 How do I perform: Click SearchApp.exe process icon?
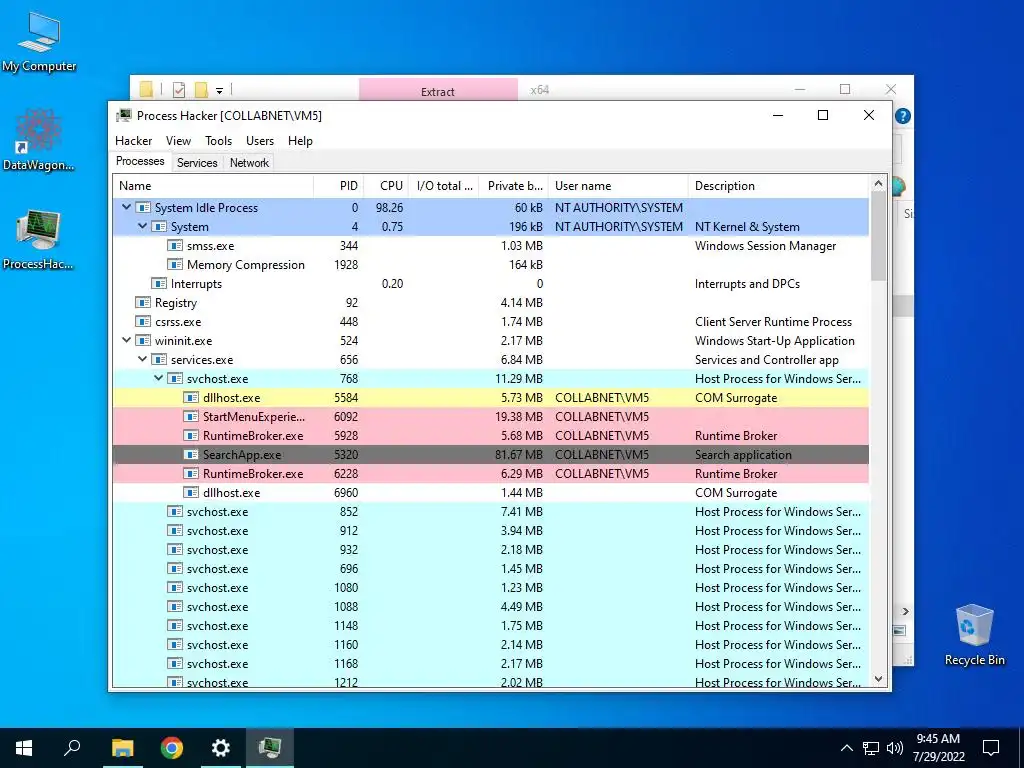191,455
